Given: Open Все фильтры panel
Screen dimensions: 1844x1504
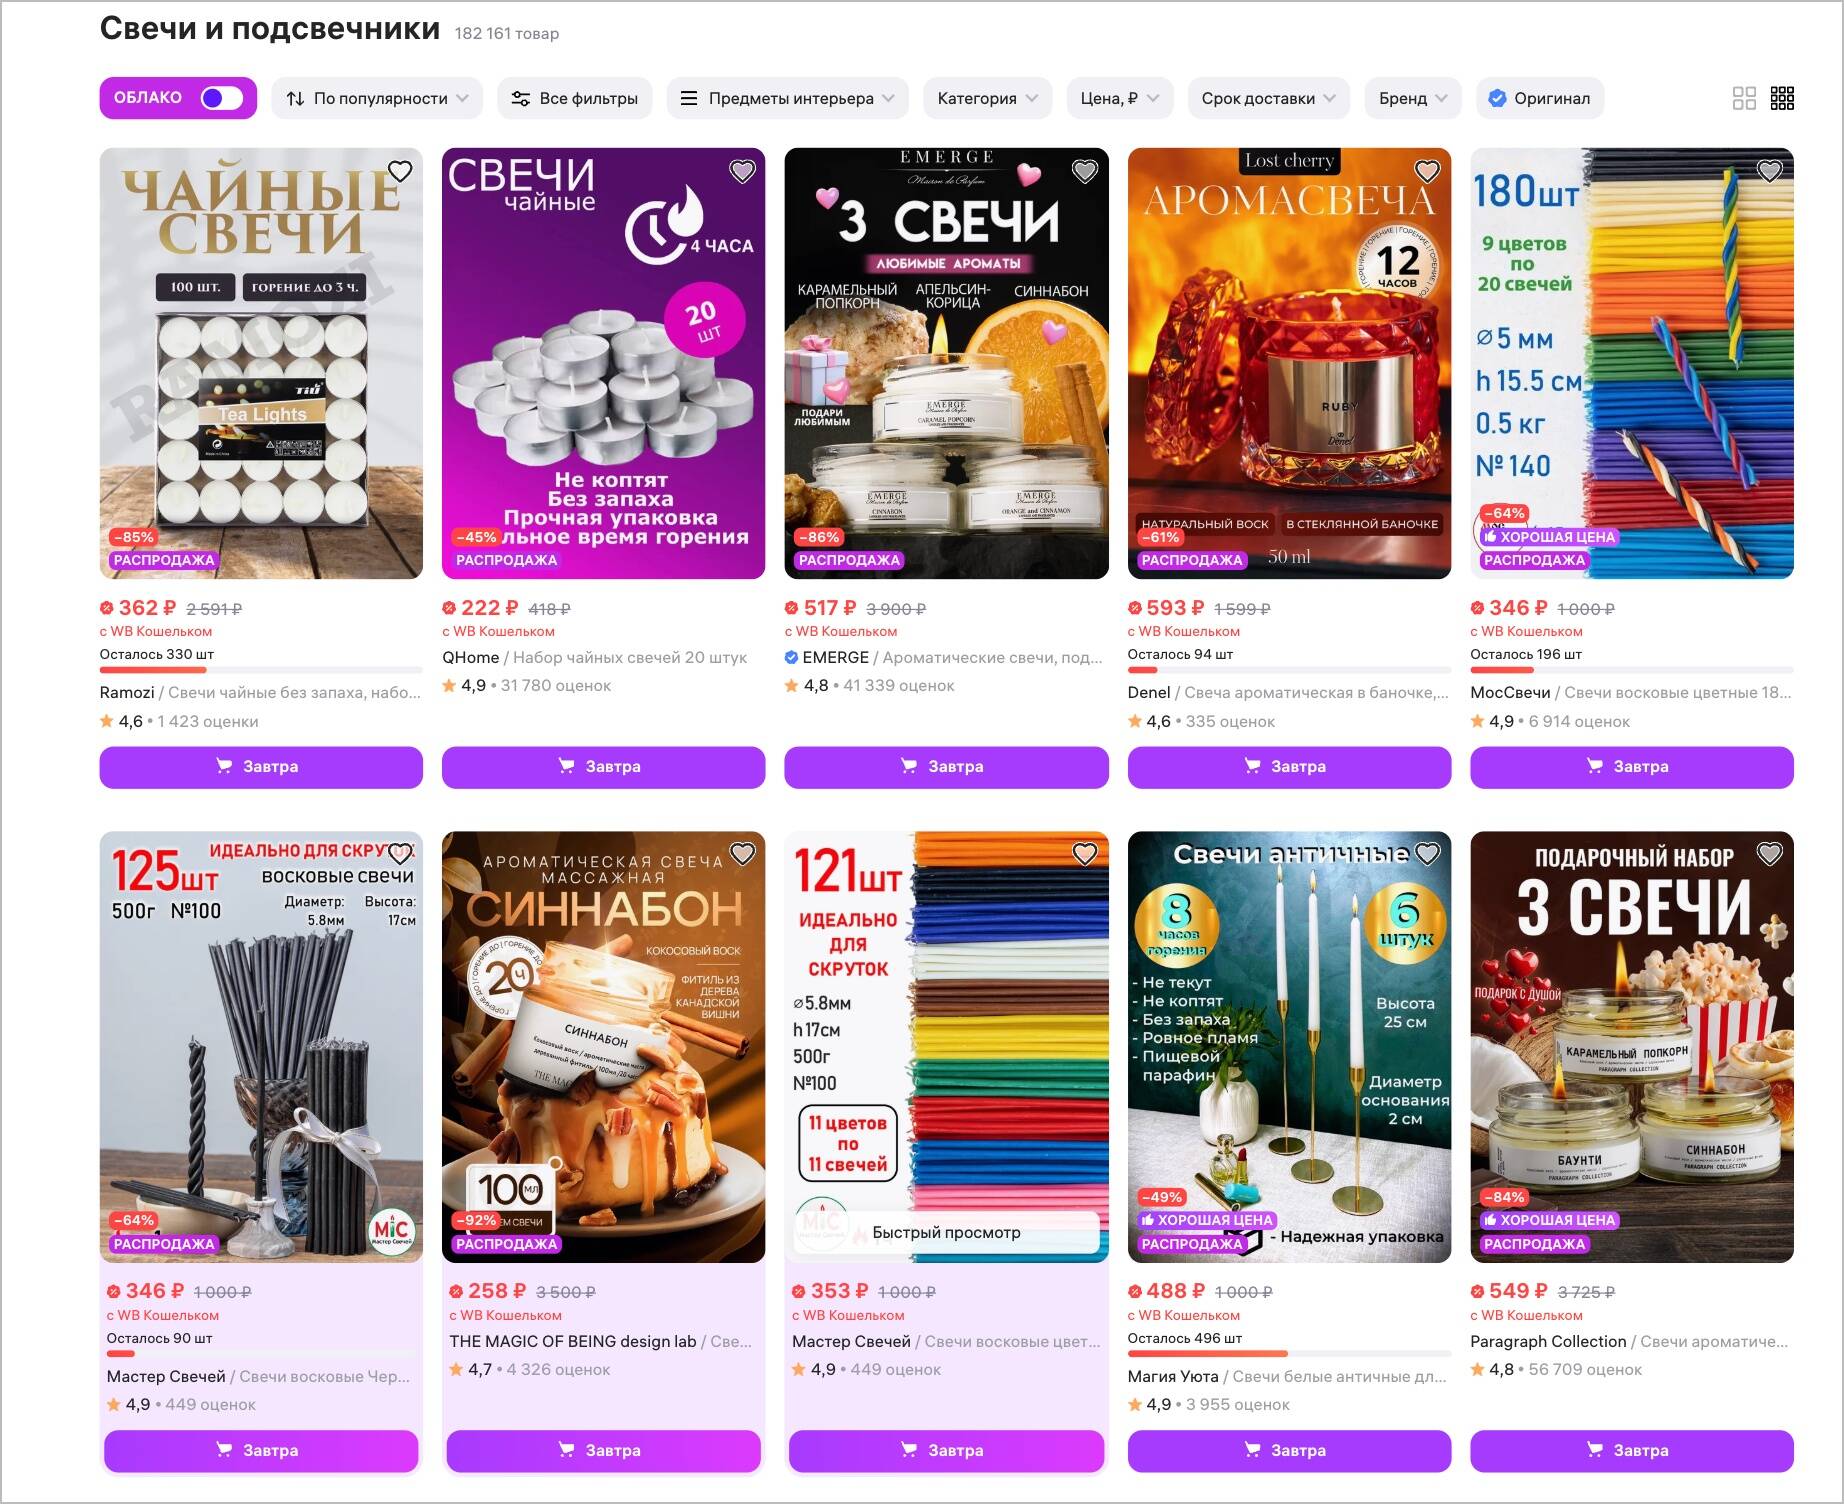Looking at the screenshot, I should 574,98.
